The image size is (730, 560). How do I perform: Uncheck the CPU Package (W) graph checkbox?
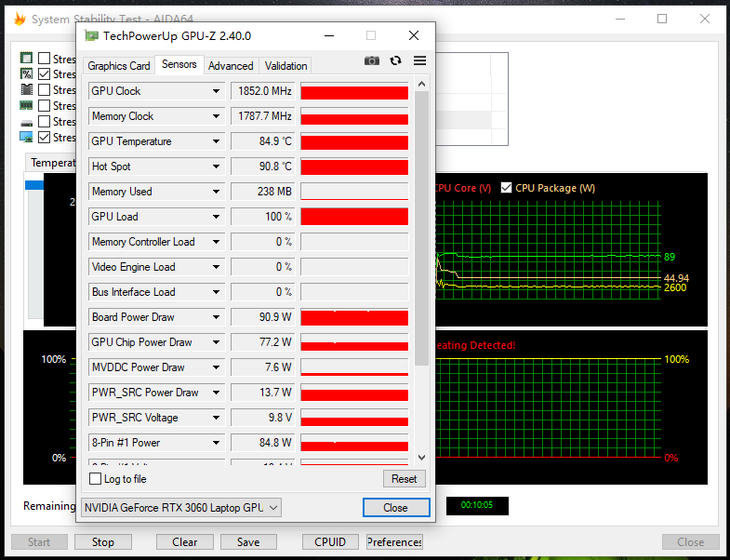click(506, 188)
